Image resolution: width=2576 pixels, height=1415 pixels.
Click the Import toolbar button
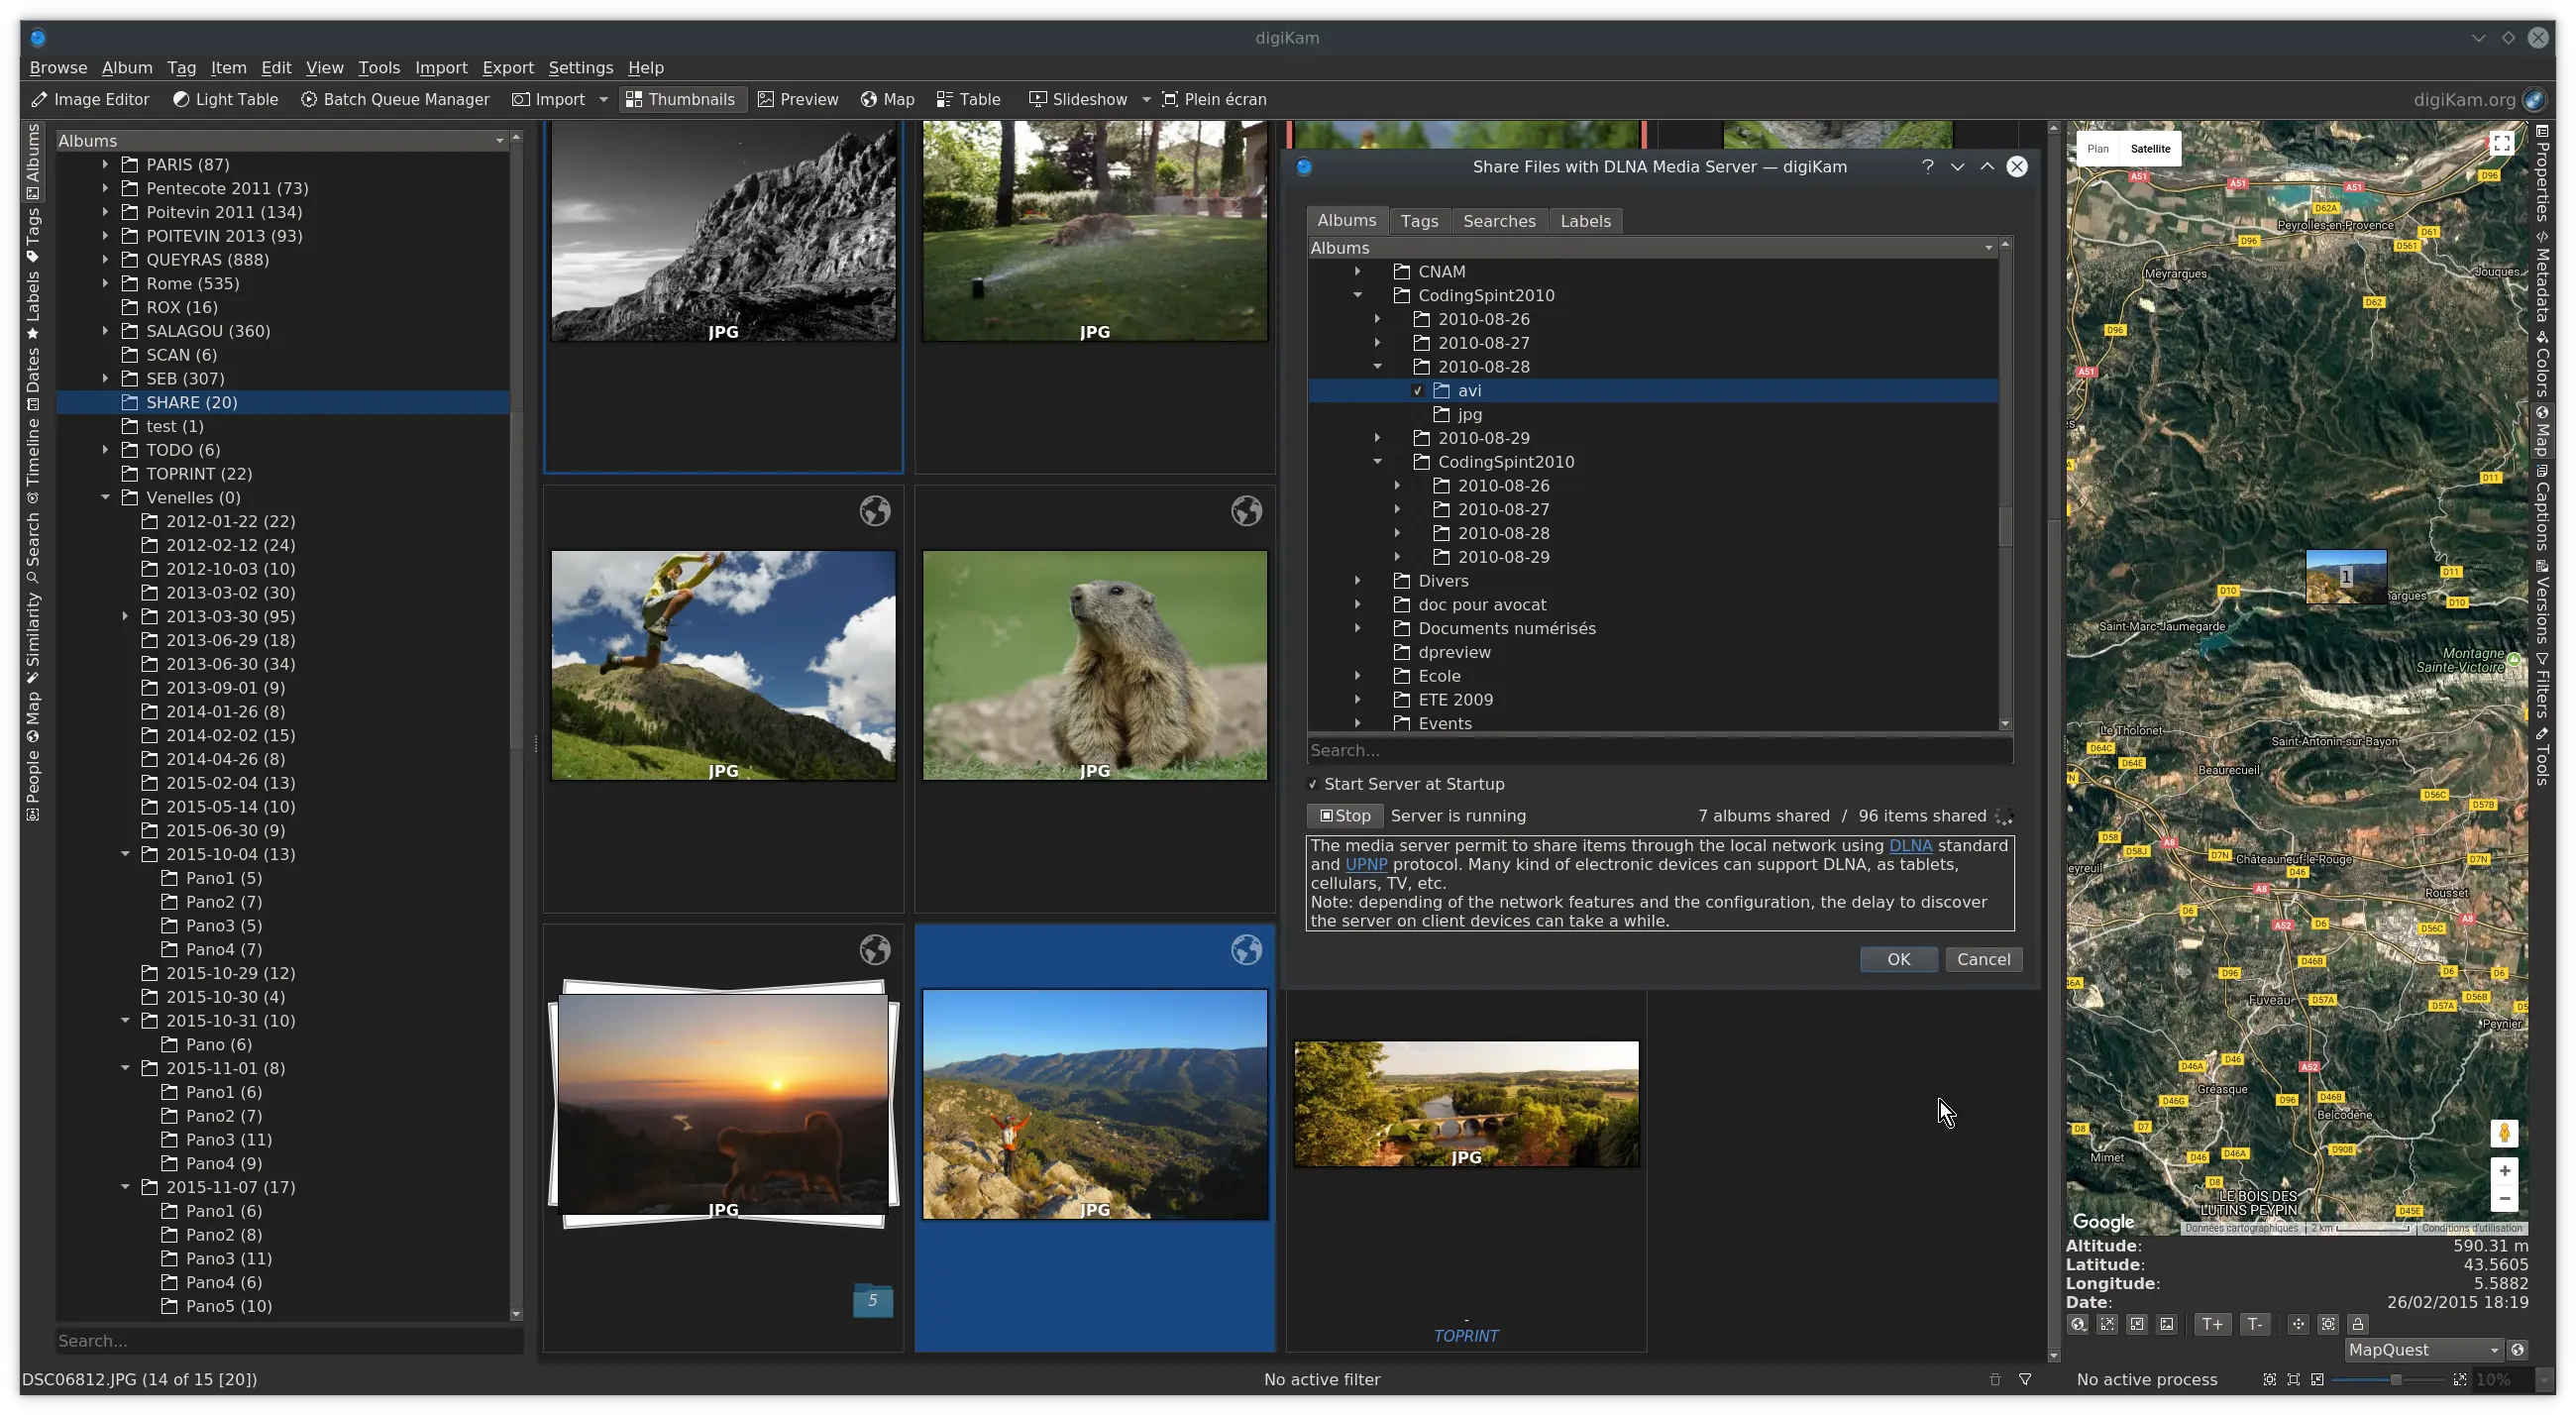pyautogui.click(x=549, y=99)
